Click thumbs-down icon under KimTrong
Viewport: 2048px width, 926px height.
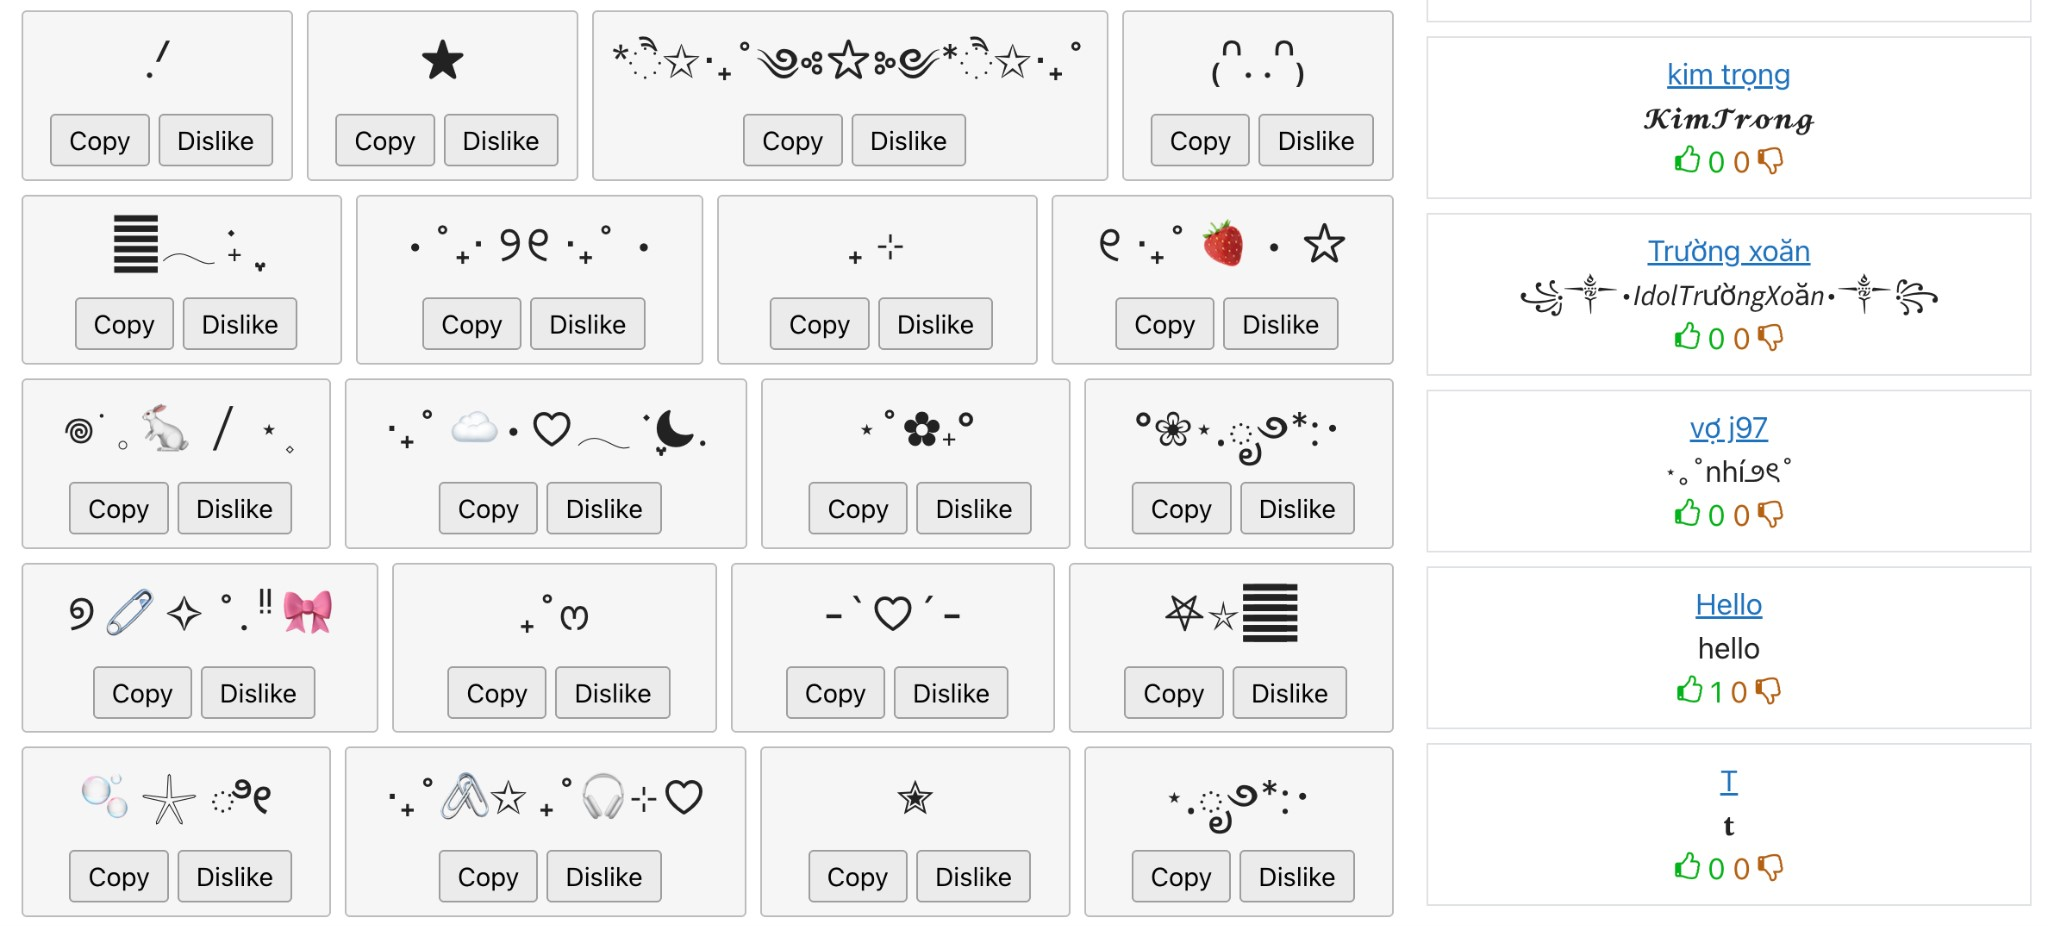(1770, 160)
